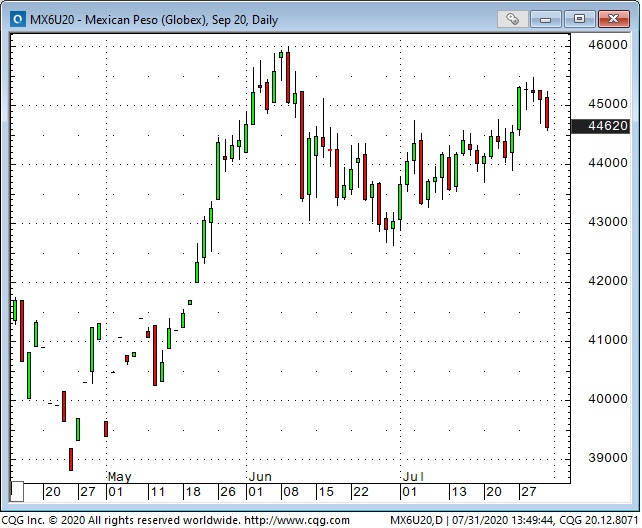Click the CQG chart window icon
Viewport: 642px width, 528px height.
[18, 19]
